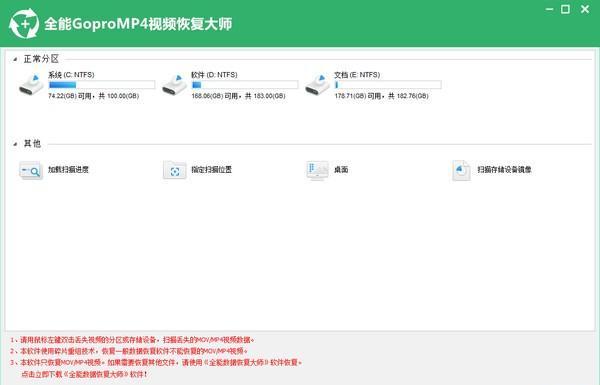The height and width of the screenshot is (385, 600).
Task: Select the 文档 (E: NTFS) drive icon
Action: (x=318, y=85)
